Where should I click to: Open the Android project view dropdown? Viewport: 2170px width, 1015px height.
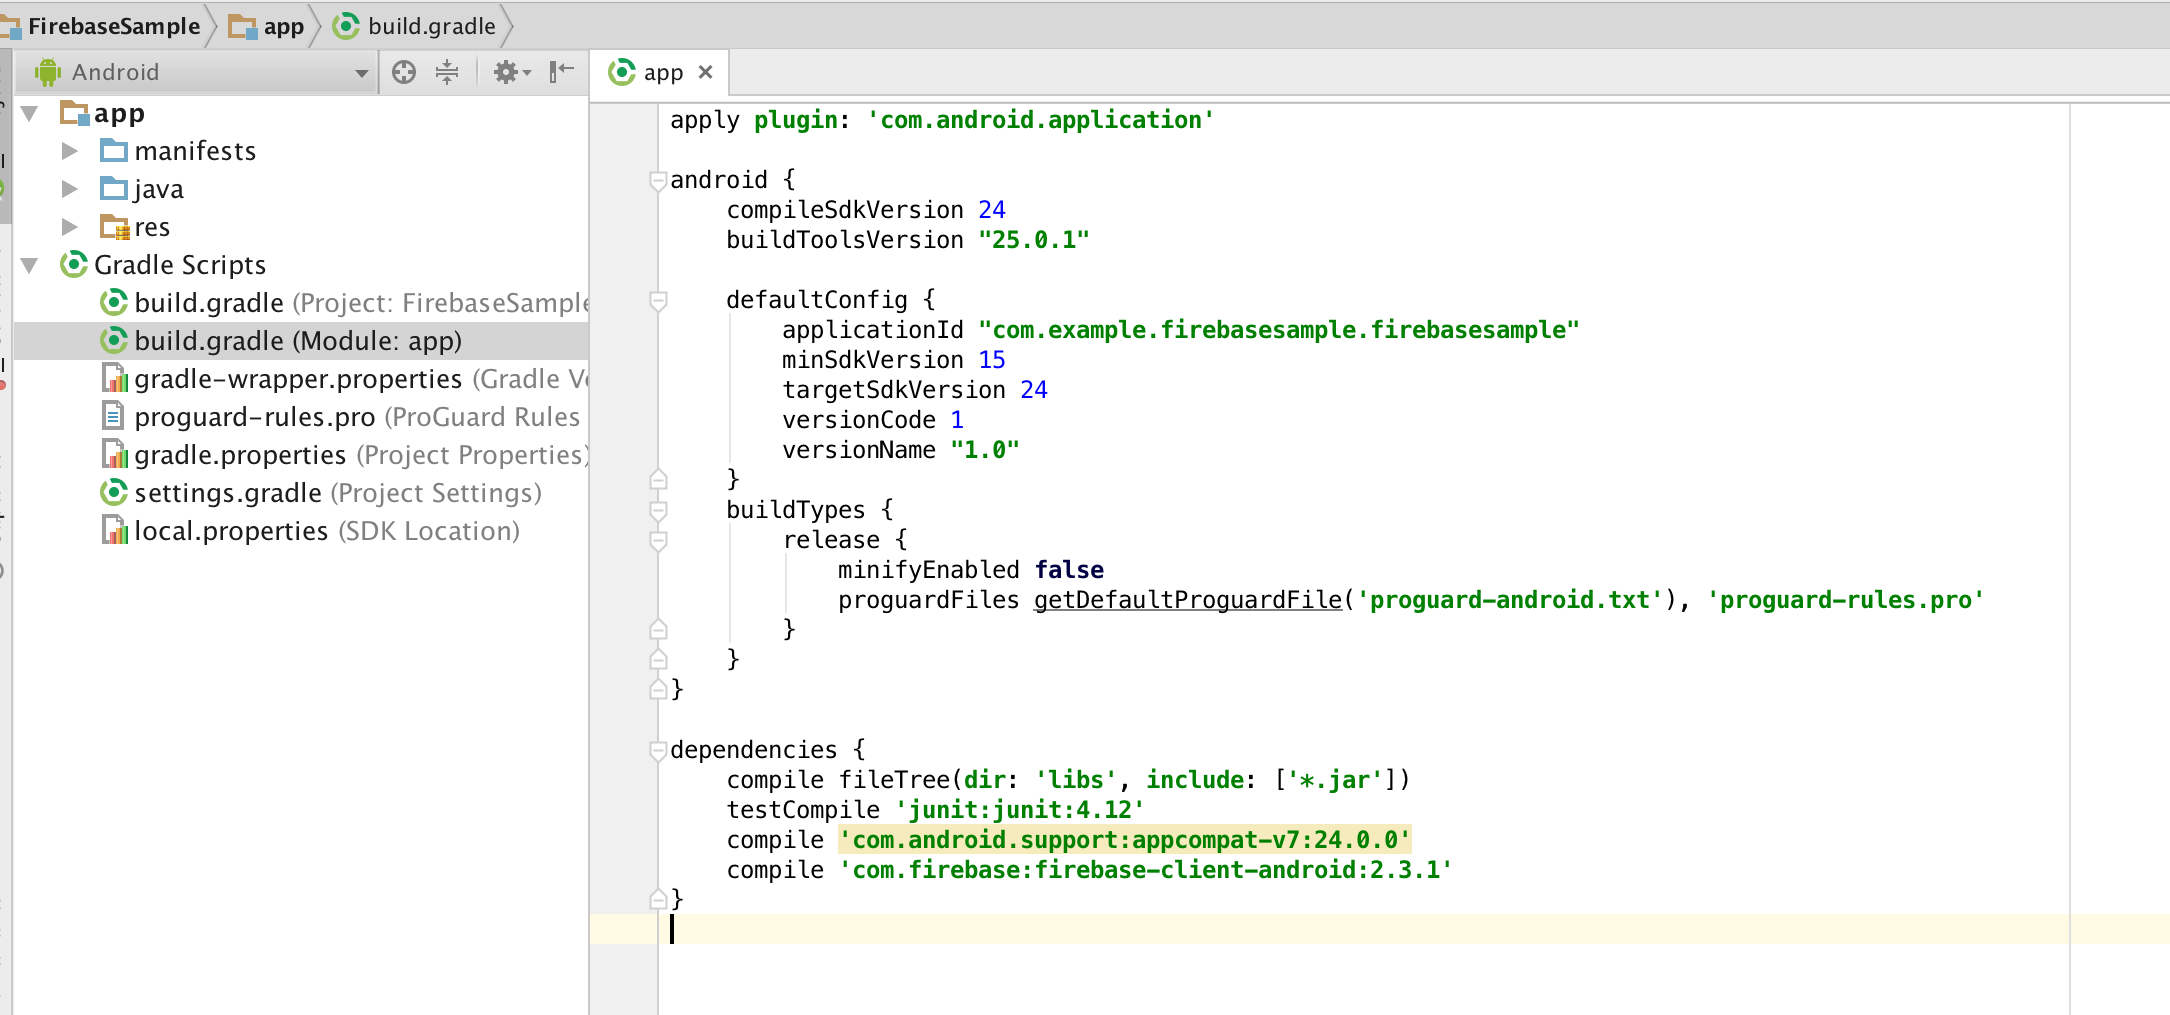coord(362,72)
